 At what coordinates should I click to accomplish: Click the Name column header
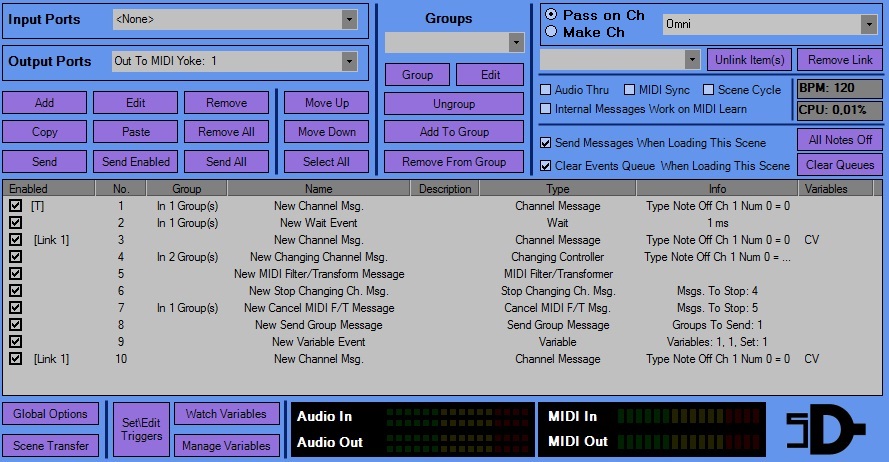coord(319,189)
